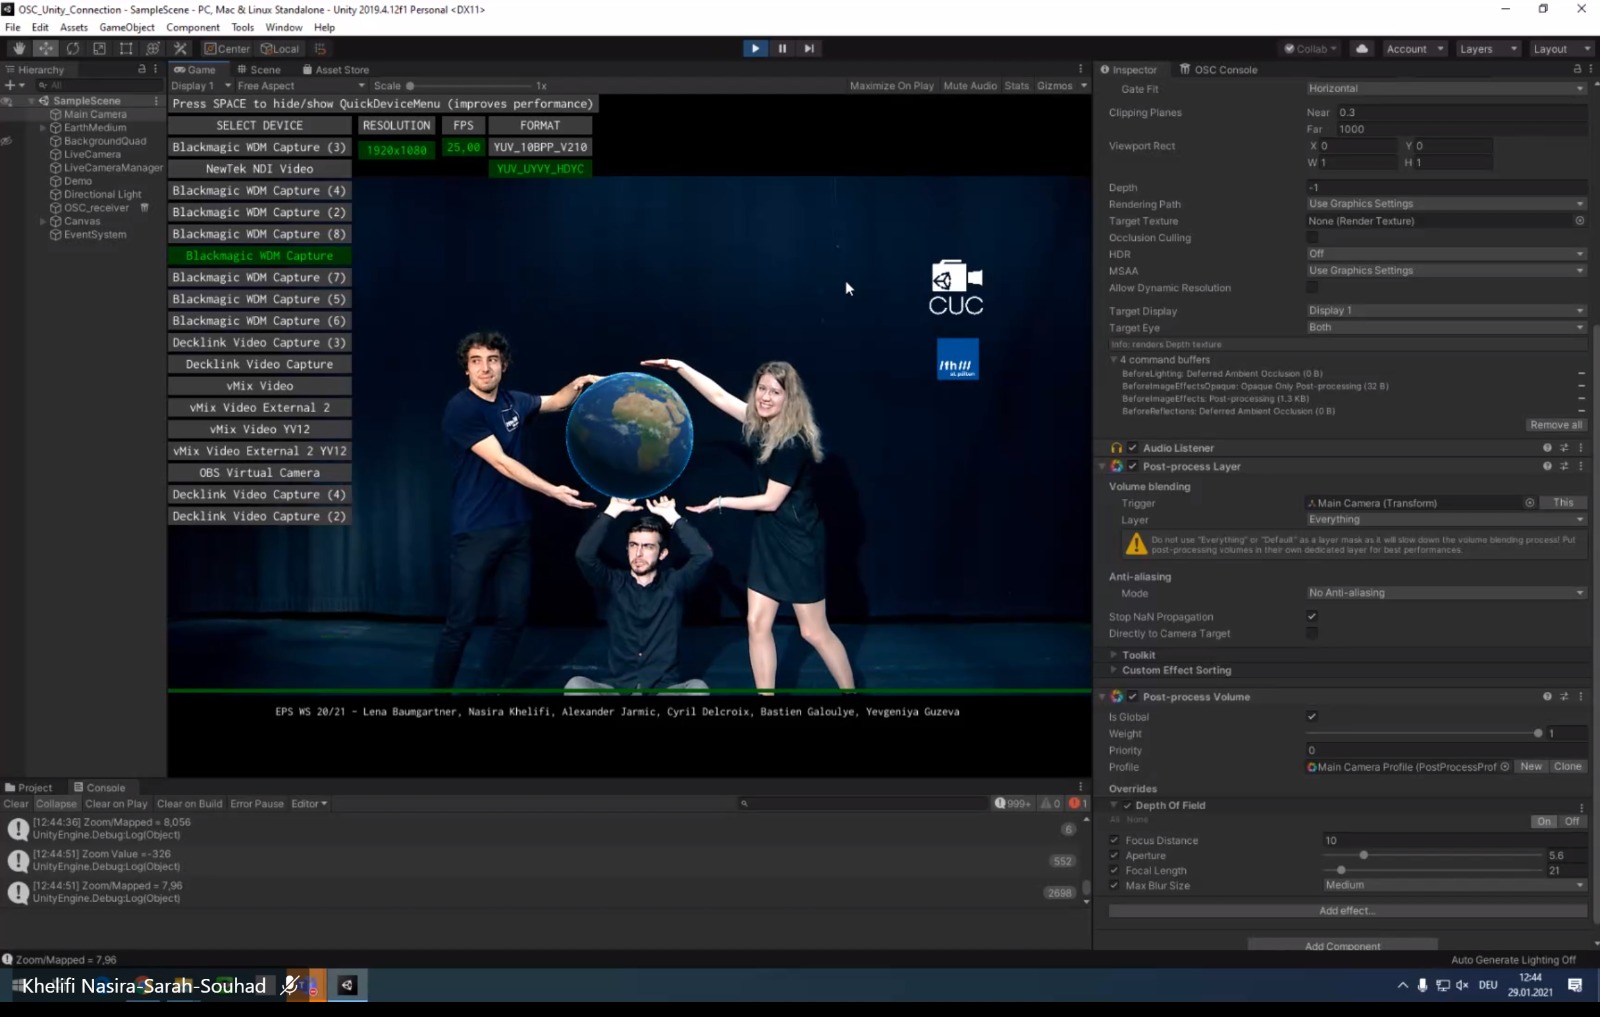
Task: Switch to the Scene tab
Action: 259,69
